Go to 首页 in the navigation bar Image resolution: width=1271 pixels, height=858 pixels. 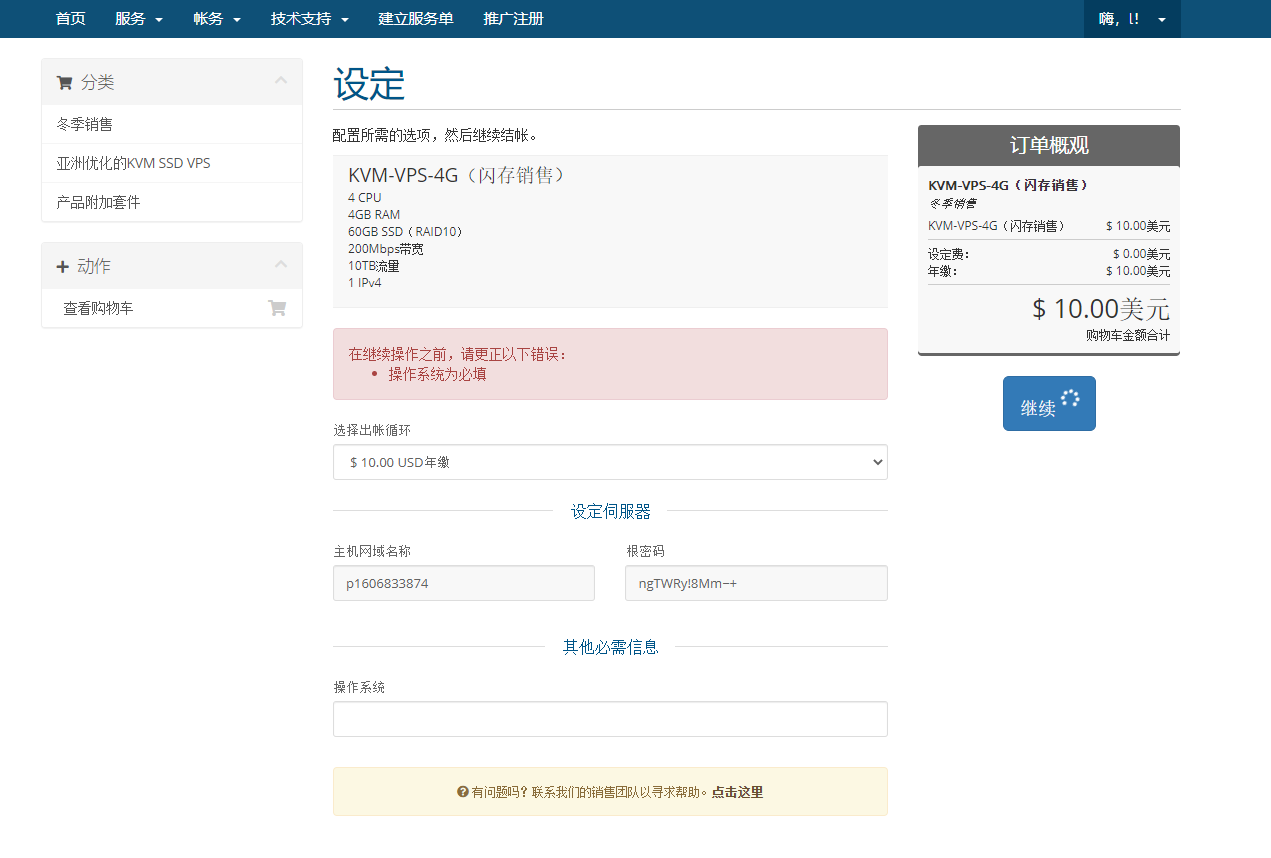70,19
